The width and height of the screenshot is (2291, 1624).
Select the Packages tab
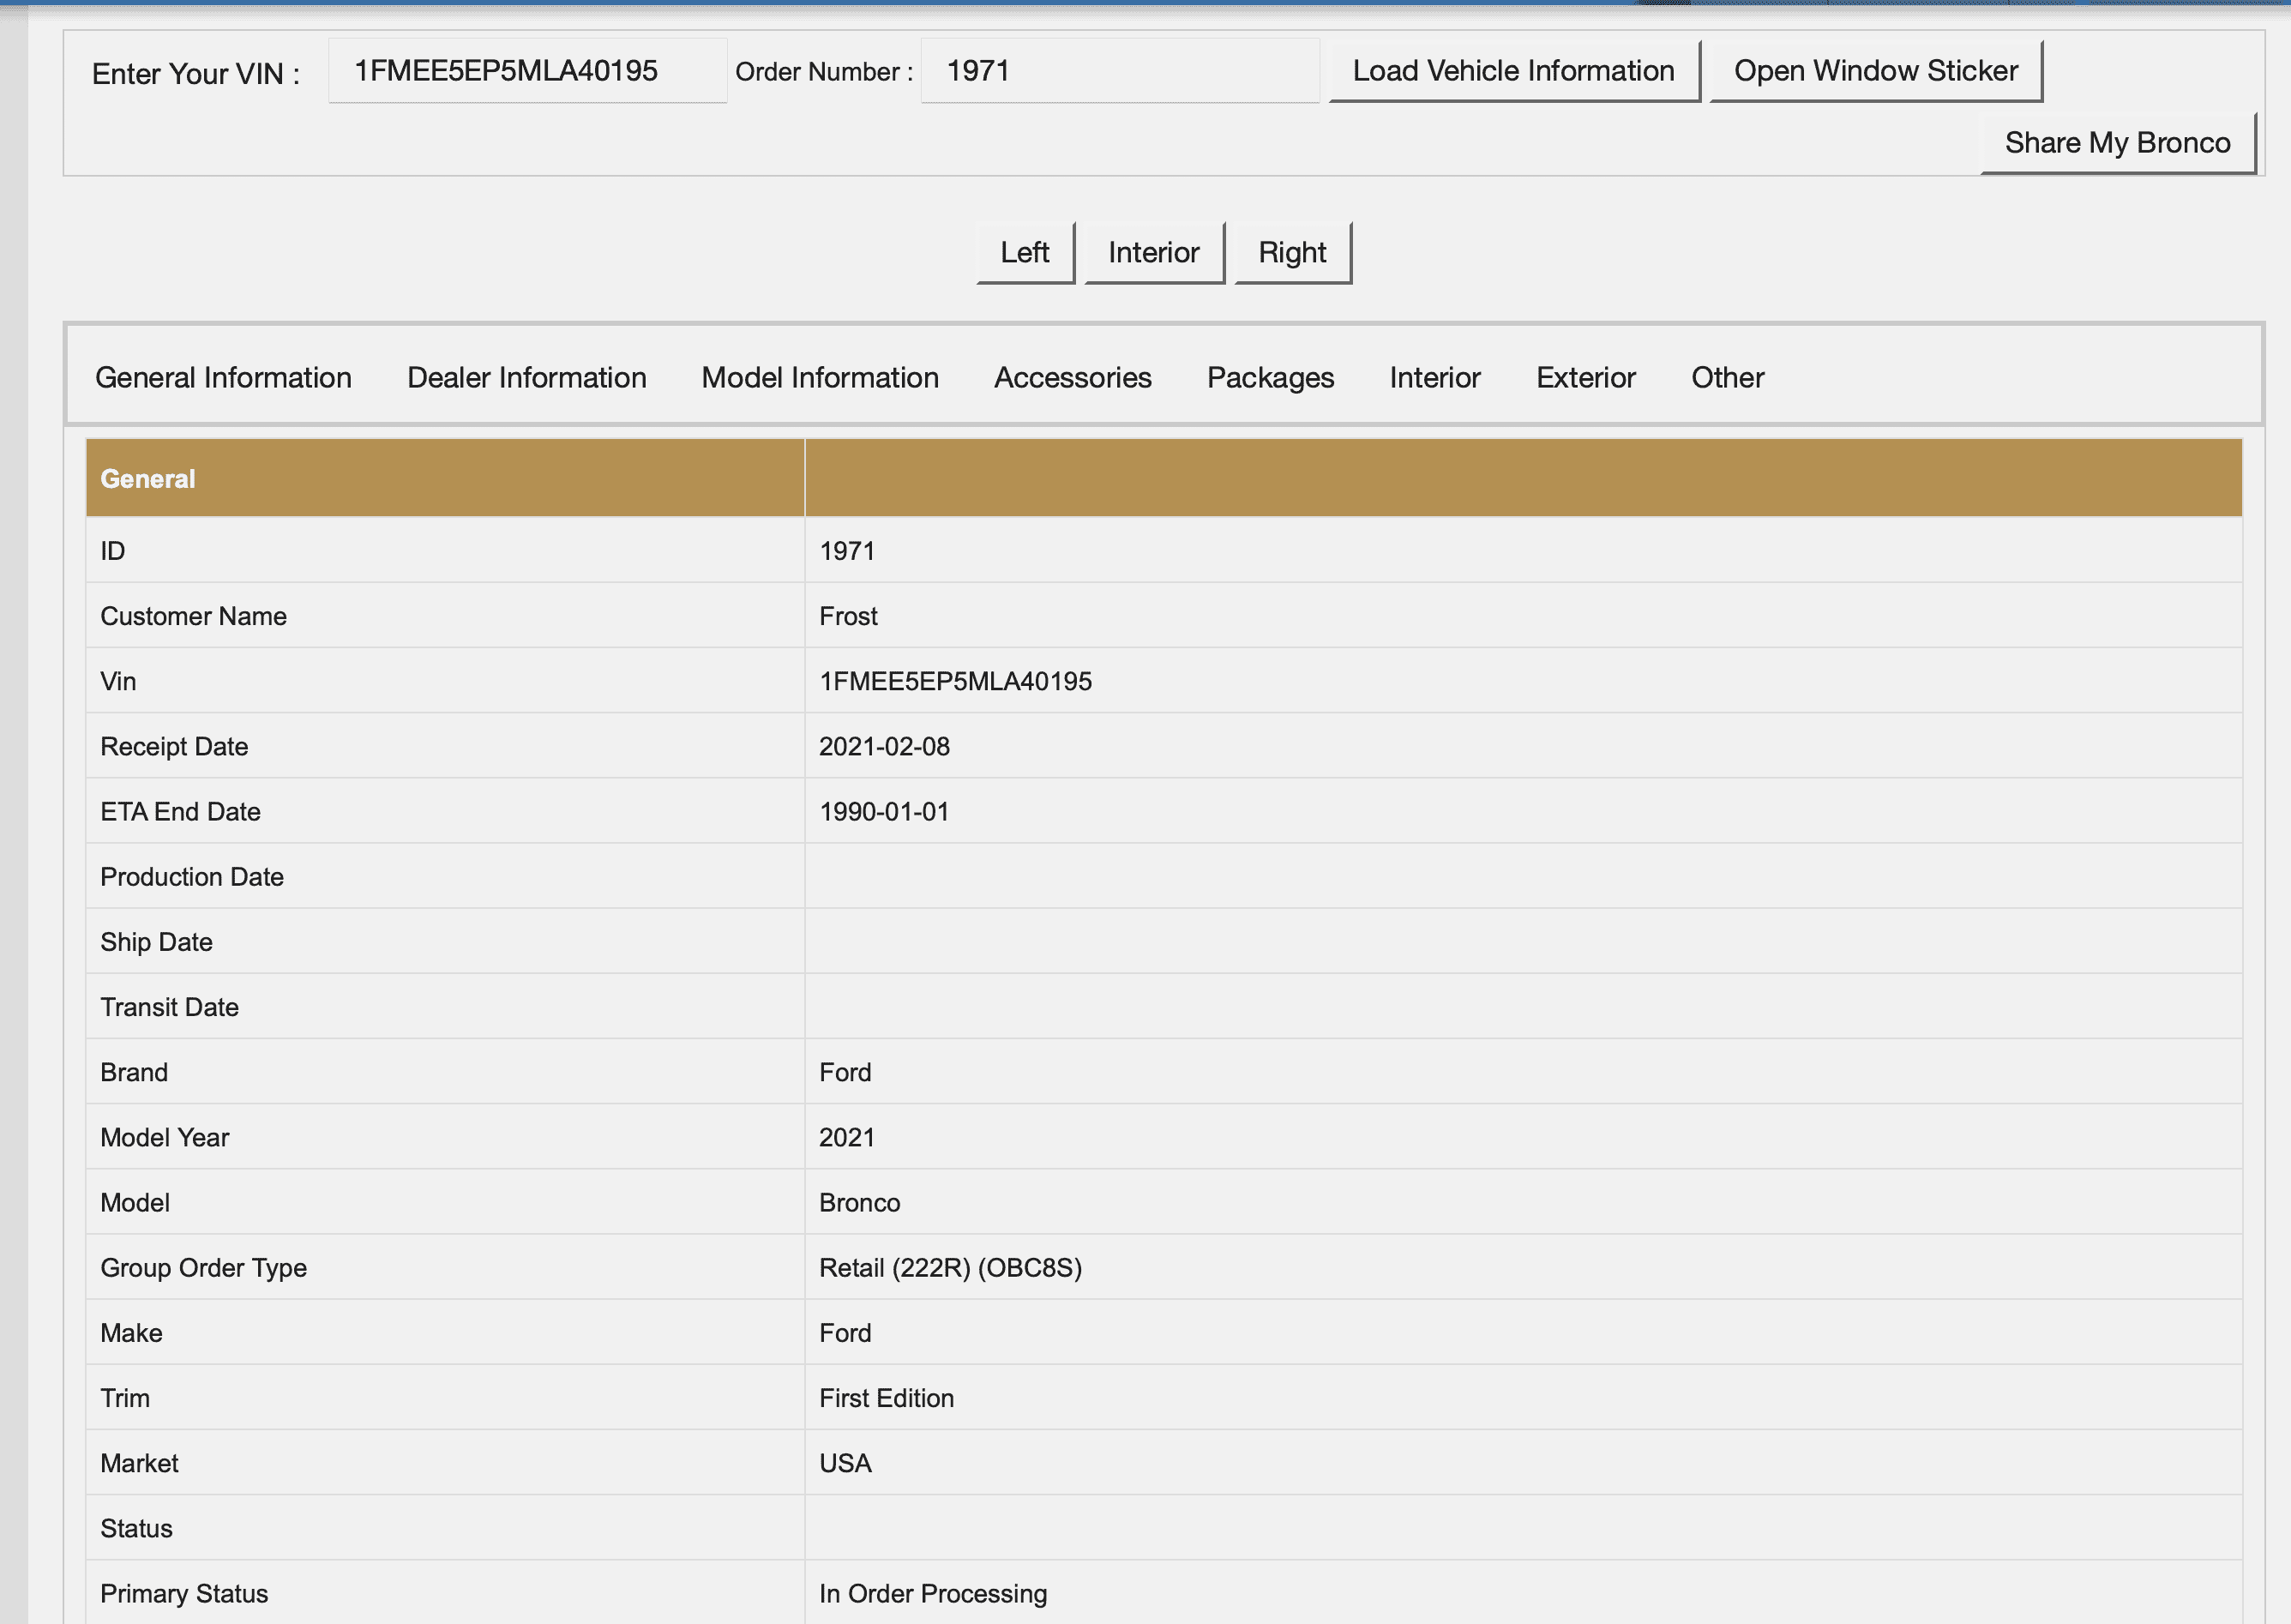tap(1270, 378)
